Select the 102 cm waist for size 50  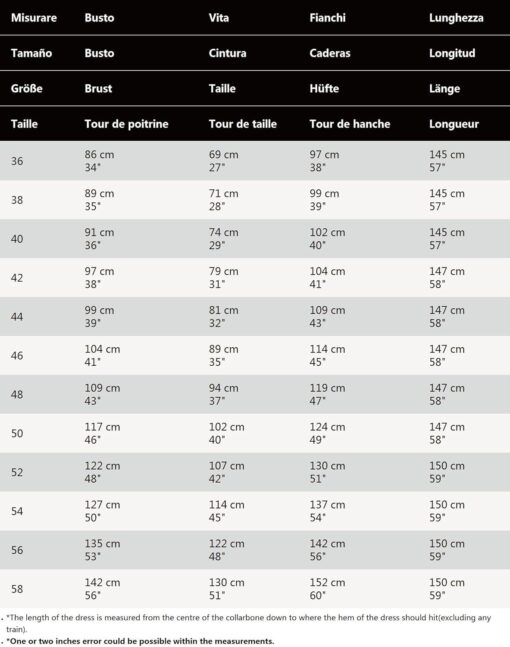point(227,427)
